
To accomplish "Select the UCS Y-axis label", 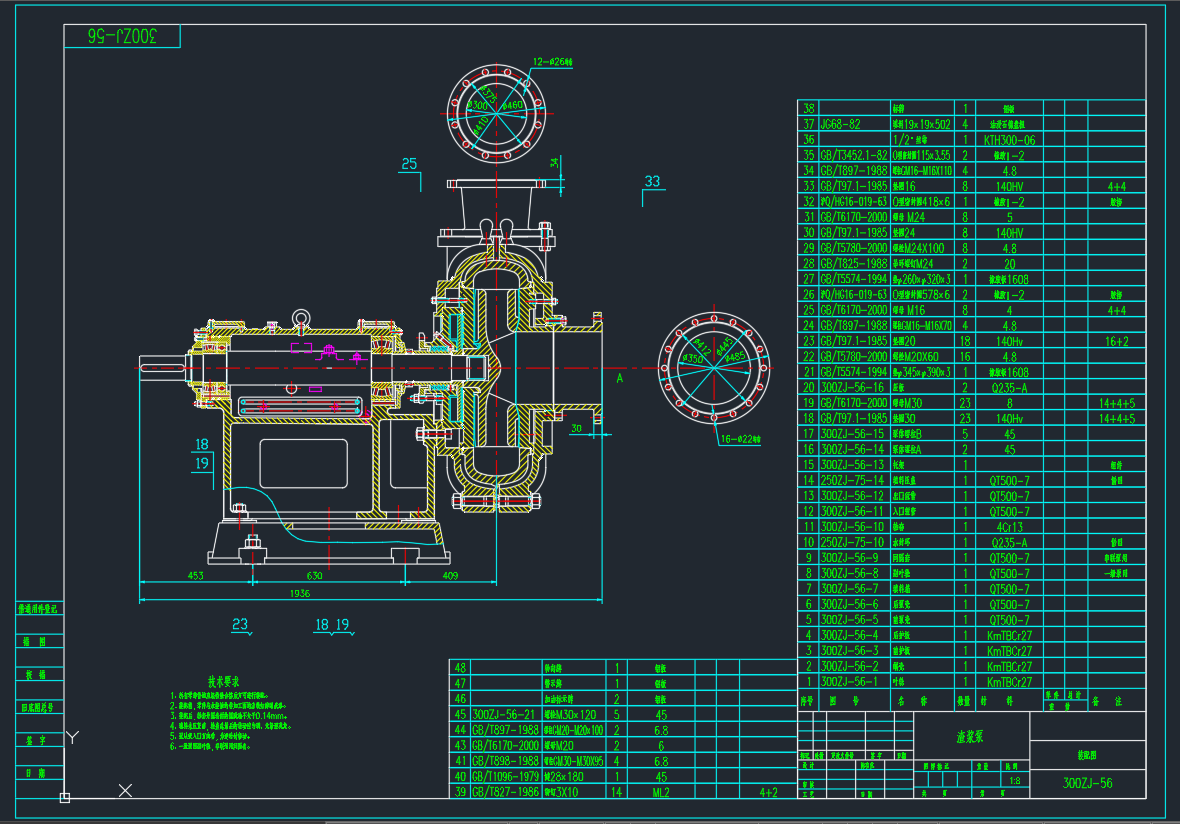I will point(71,738).
